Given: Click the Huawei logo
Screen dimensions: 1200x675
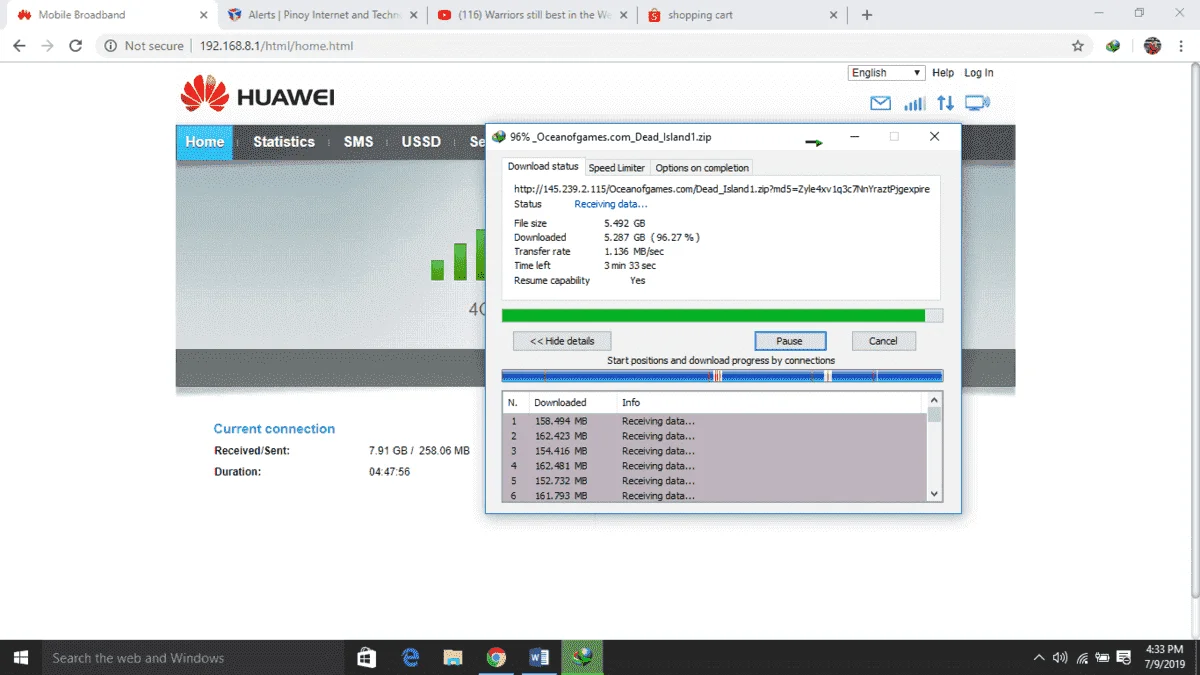Looking at the screenshot, I should click(257, 95).
